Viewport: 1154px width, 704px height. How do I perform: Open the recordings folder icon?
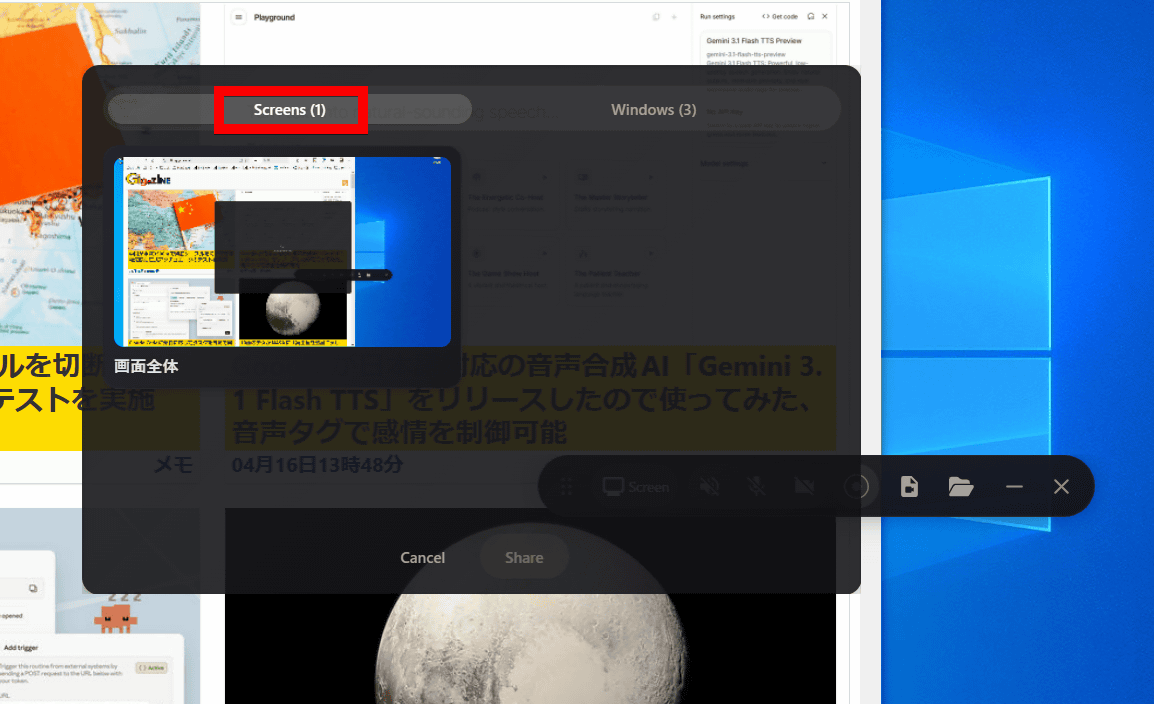coord(961,487)
